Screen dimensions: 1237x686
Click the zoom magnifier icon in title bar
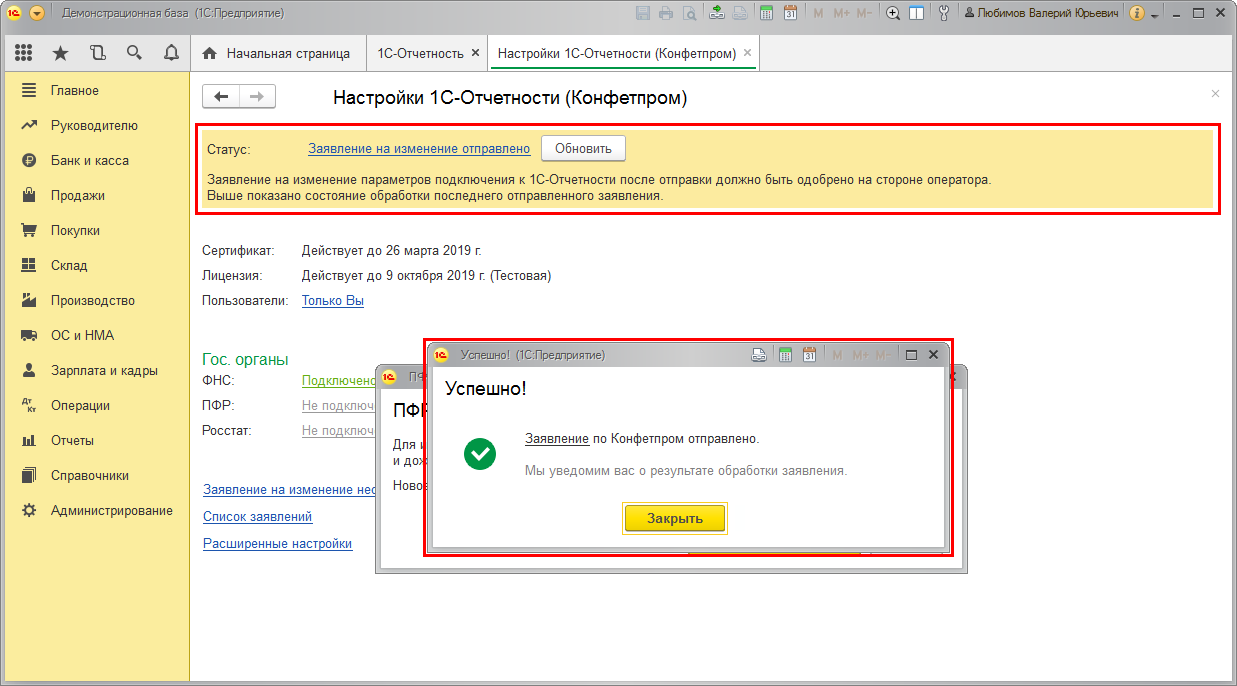(893, 13)
